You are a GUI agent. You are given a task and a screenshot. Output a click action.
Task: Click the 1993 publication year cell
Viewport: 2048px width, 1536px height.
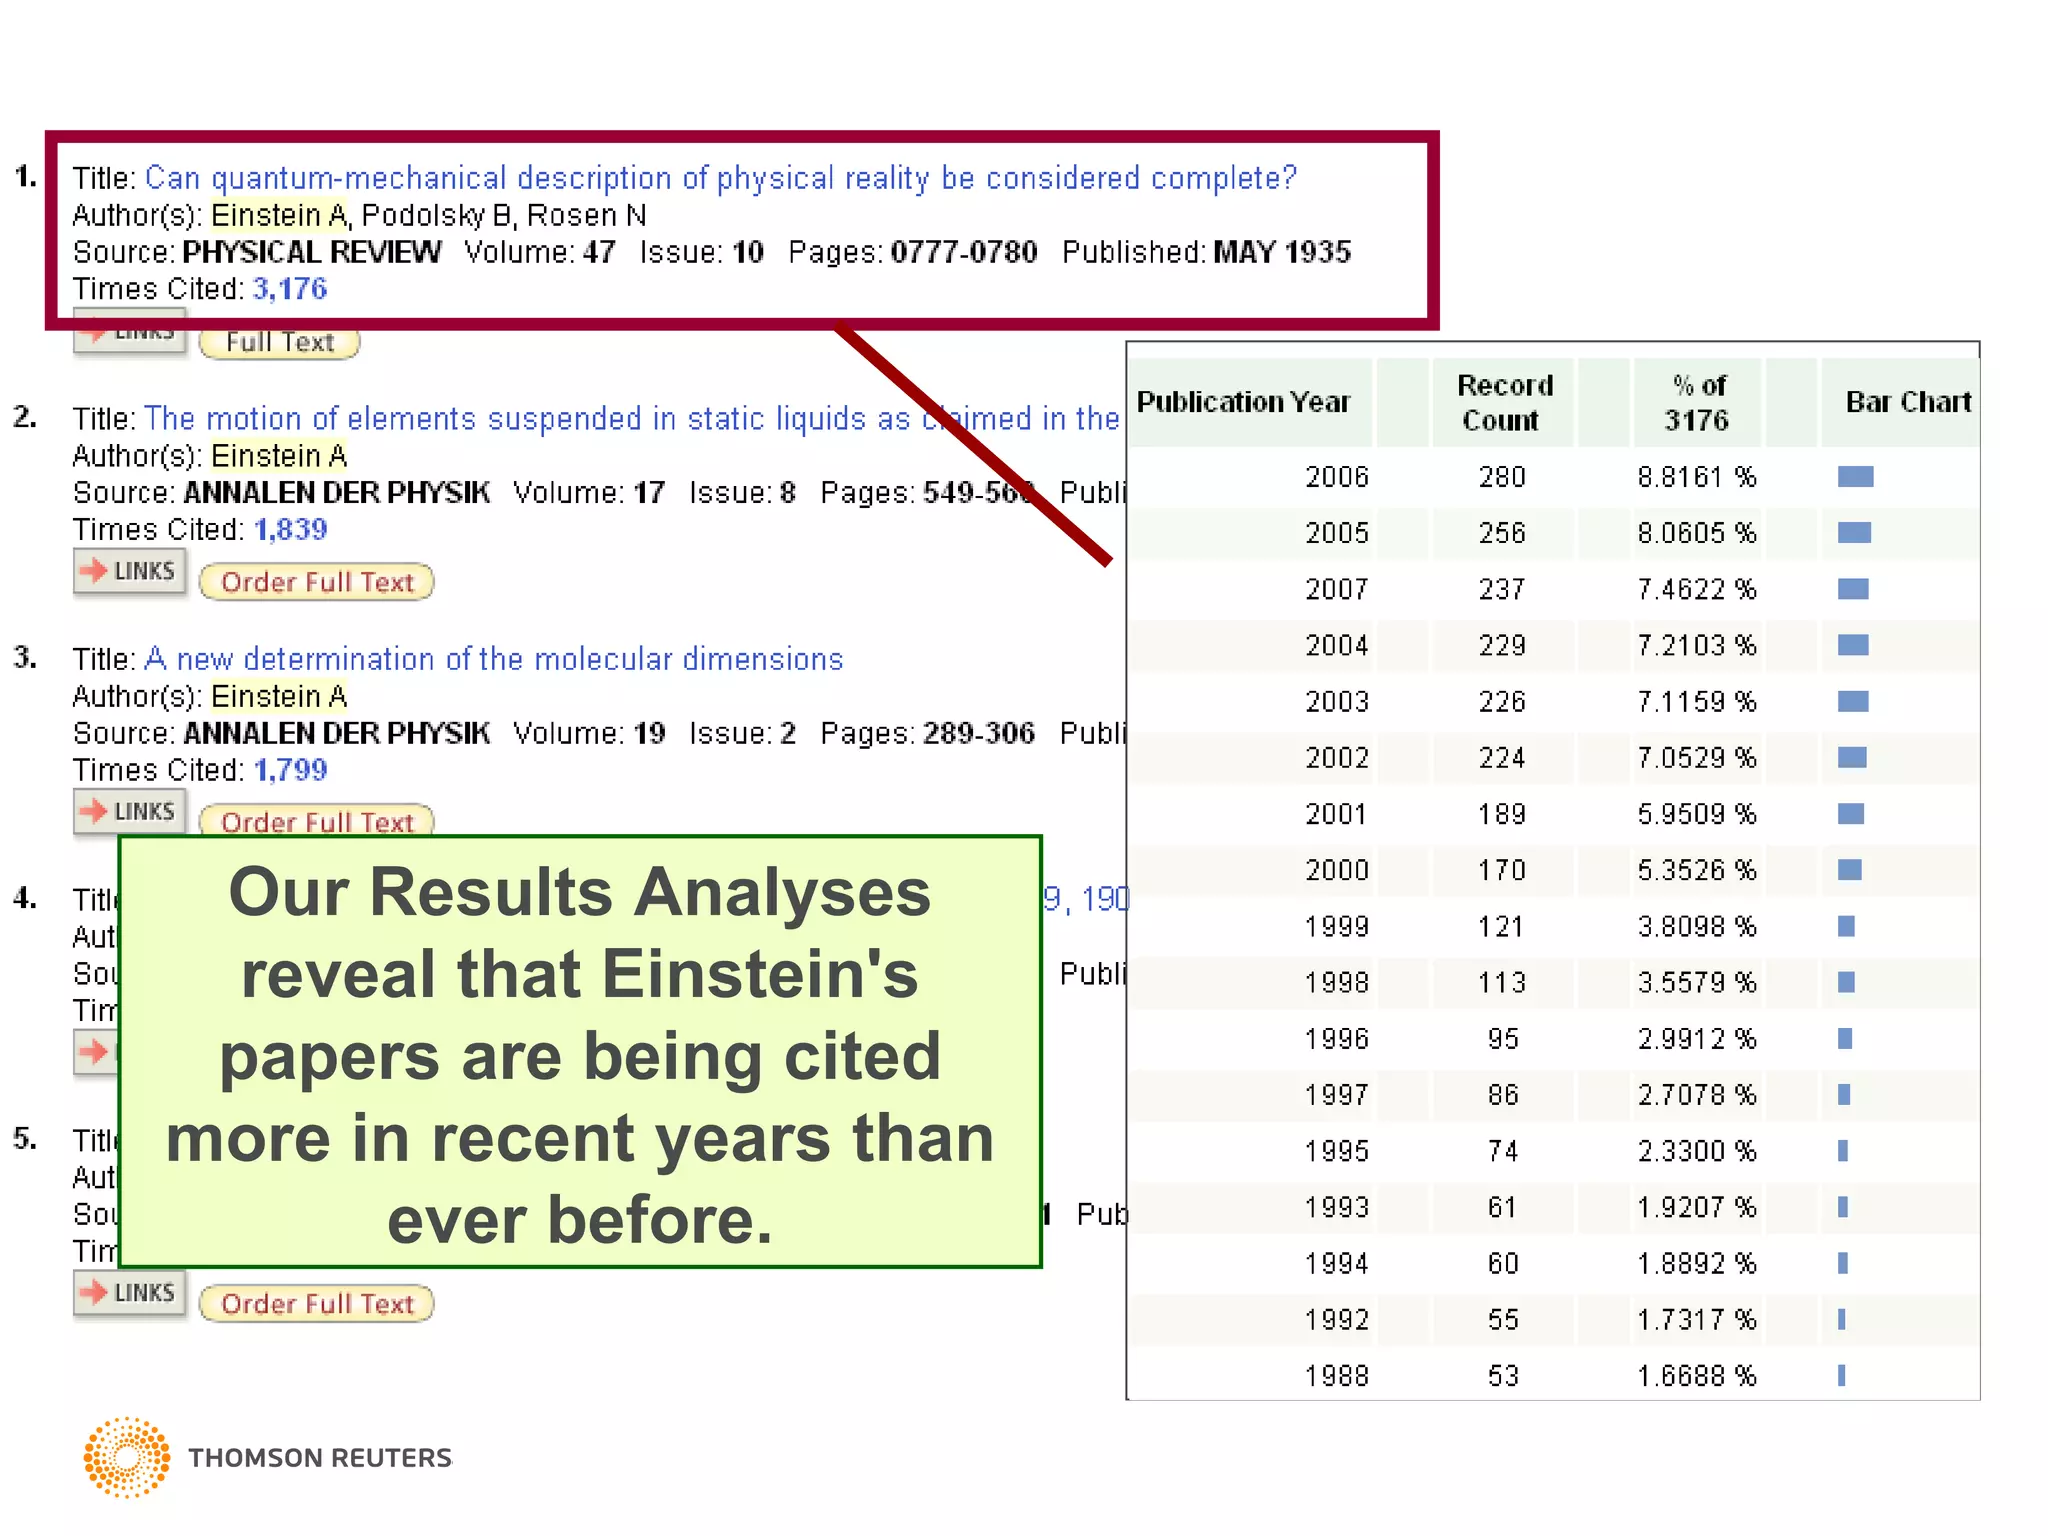click(x=1337, y=1208)
